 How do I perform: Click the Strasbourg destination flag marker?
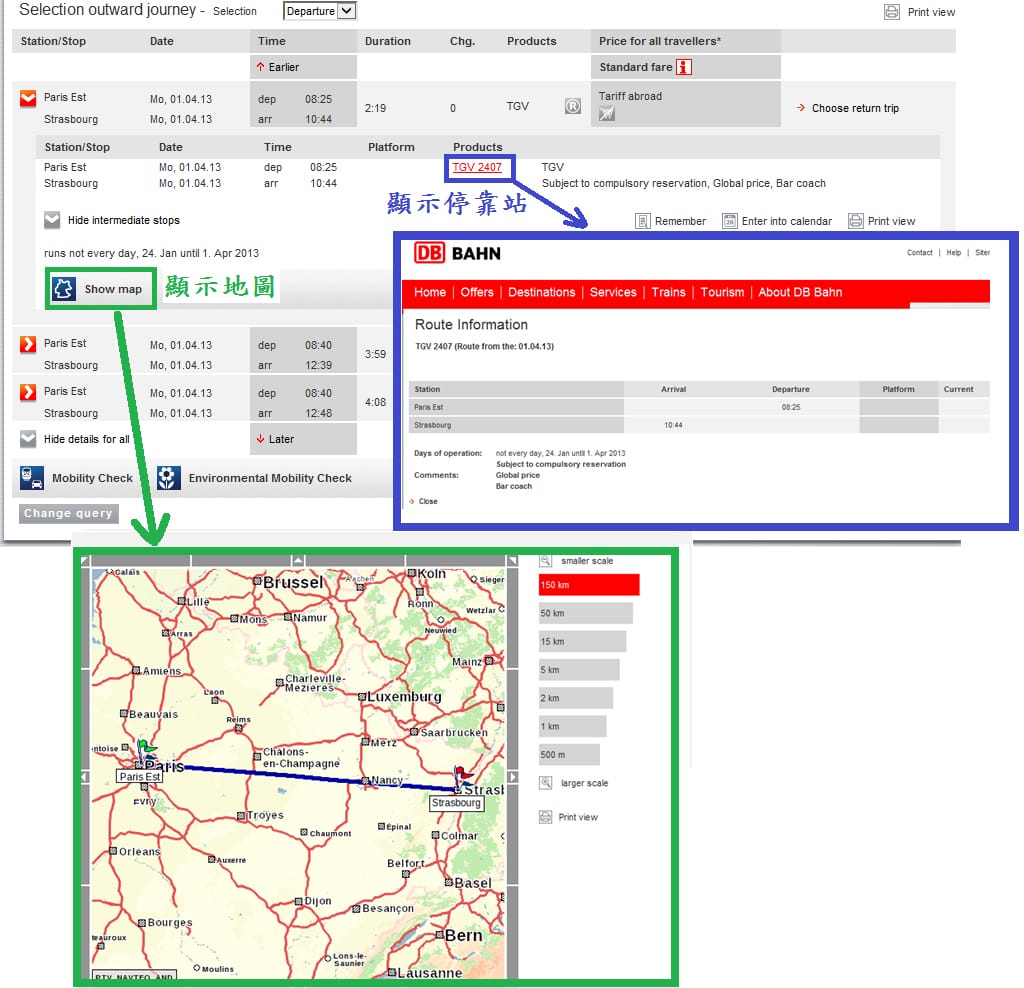point(462,777)
